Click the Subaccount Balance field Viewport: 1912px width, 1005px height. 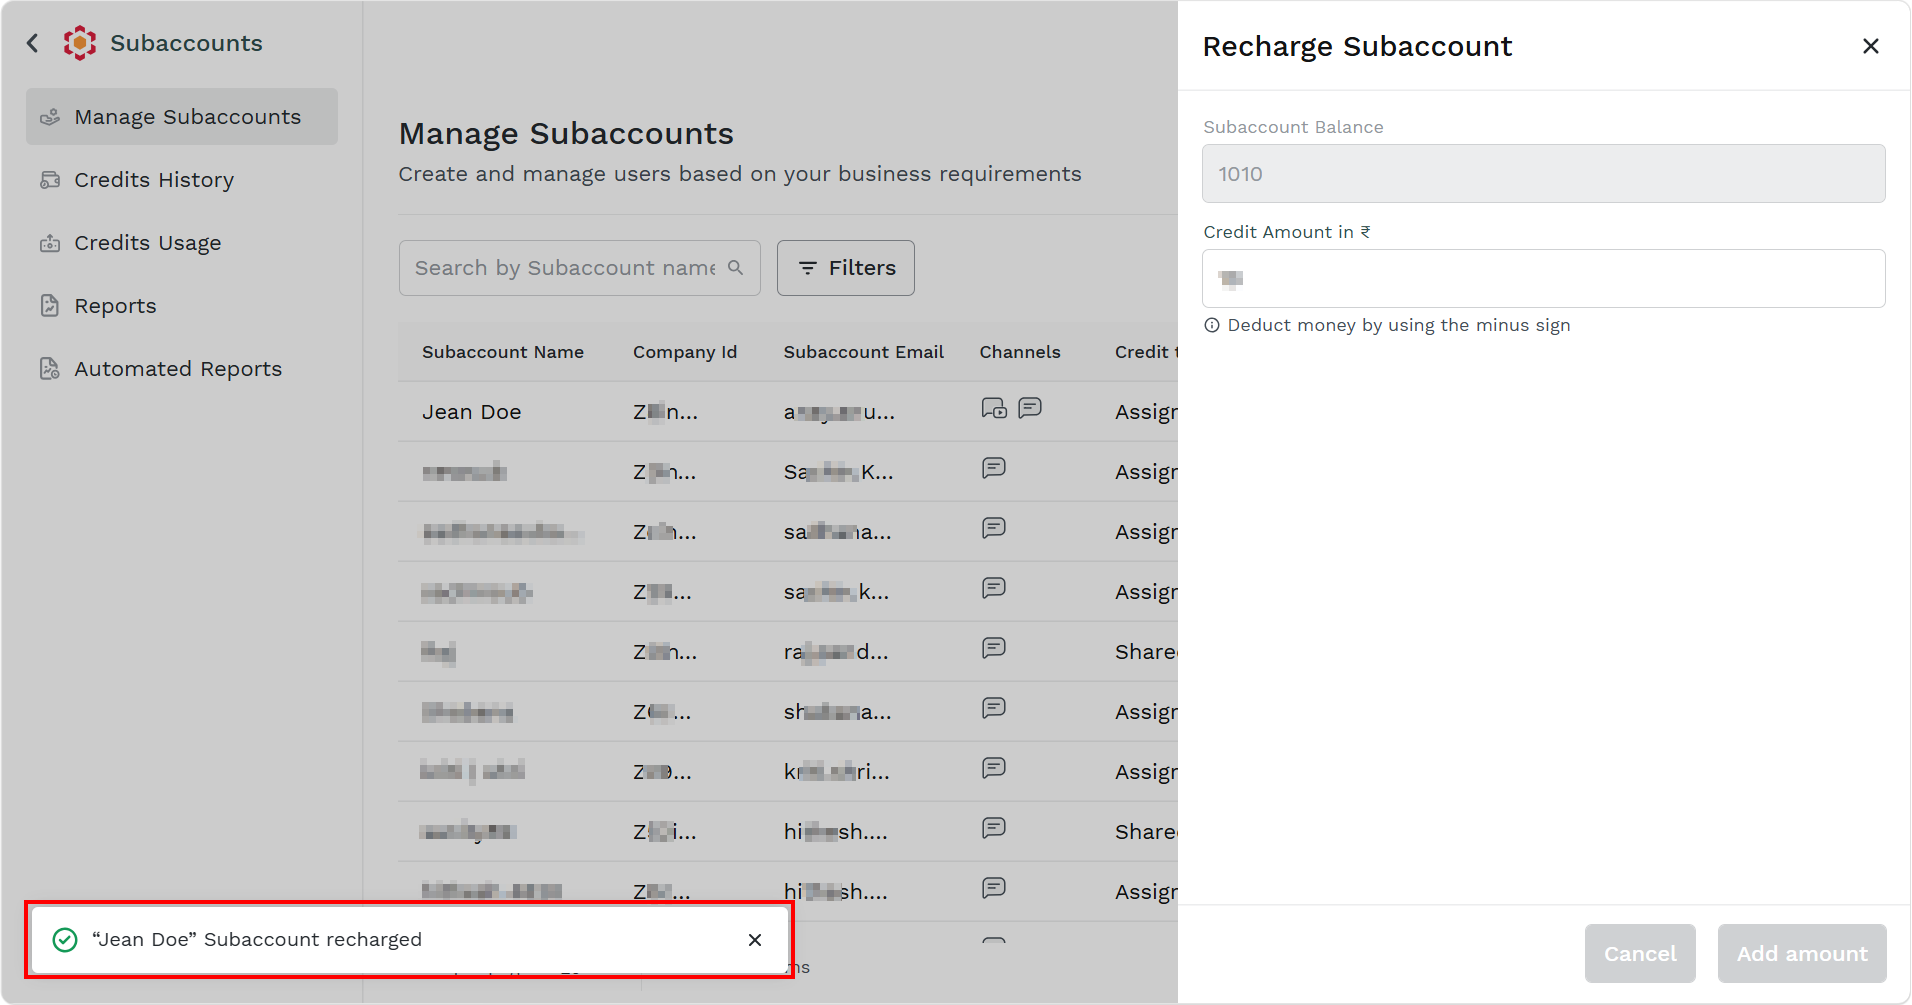coord(1544,174)
